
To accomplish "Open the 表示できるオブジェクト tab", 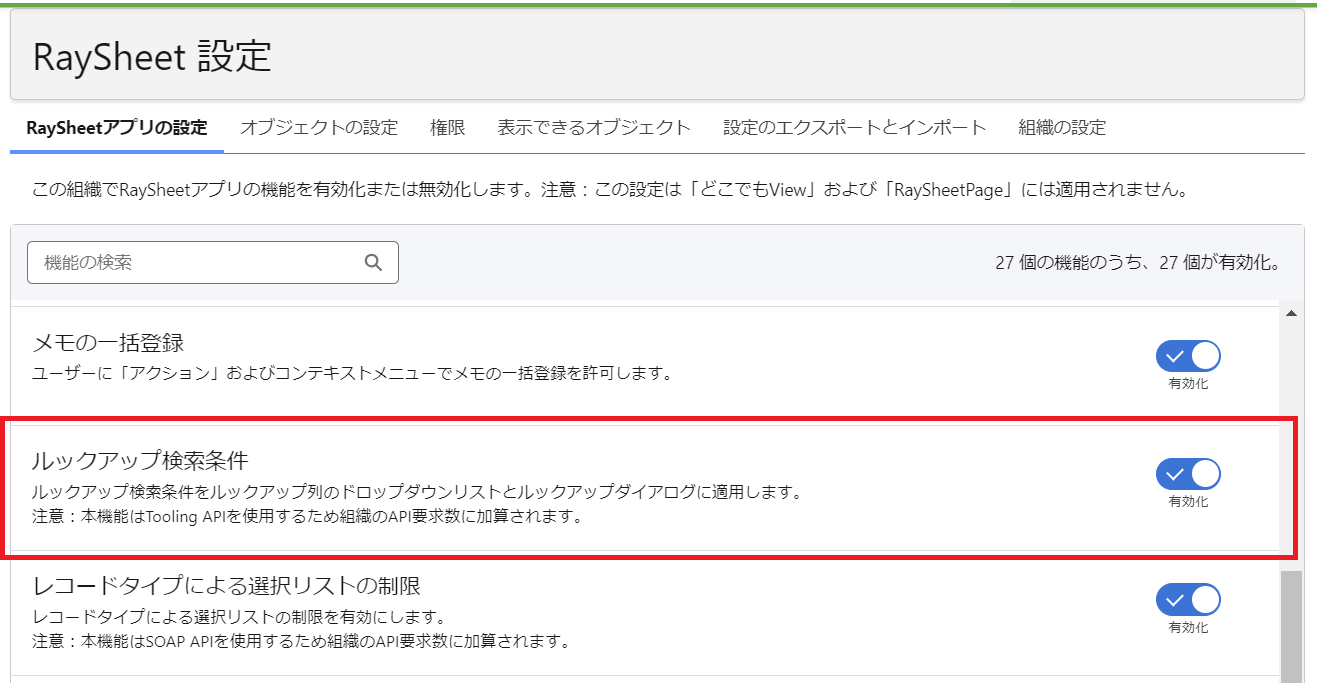I will coord(594,128).
